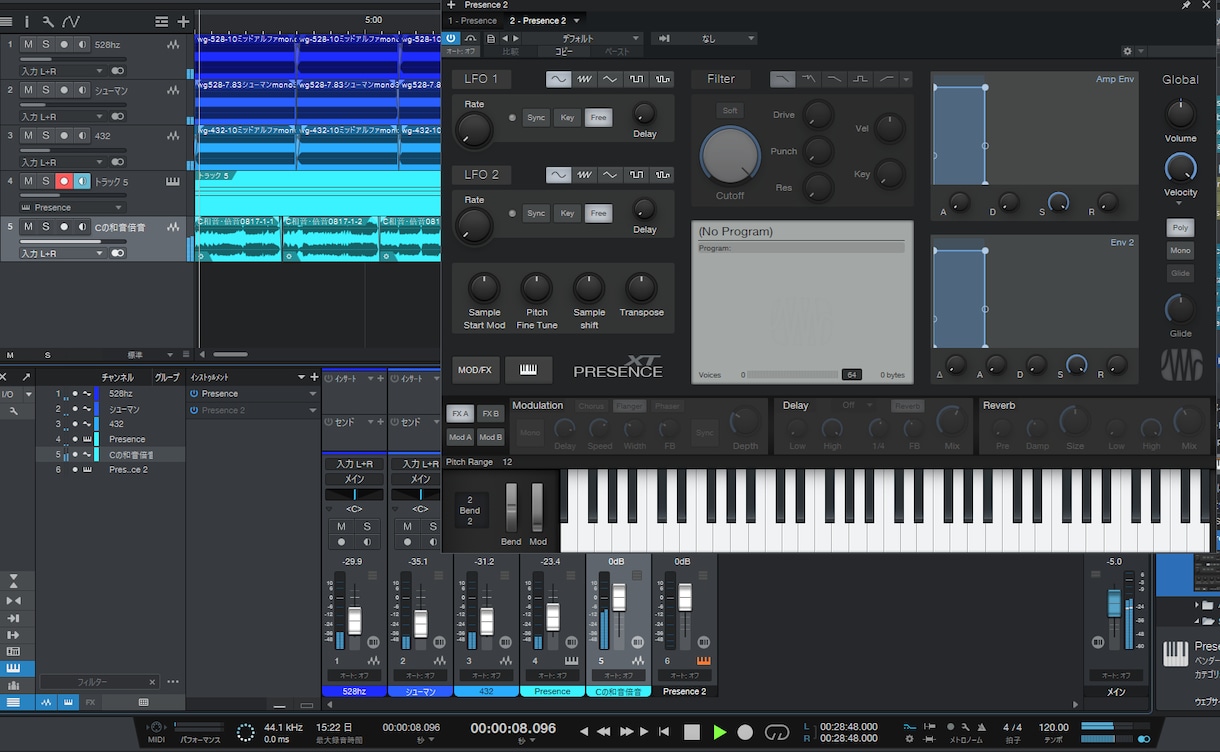Click the Play button in the transport
Viewport: 1220px width, 752px height.
click(x=719, y=732)
